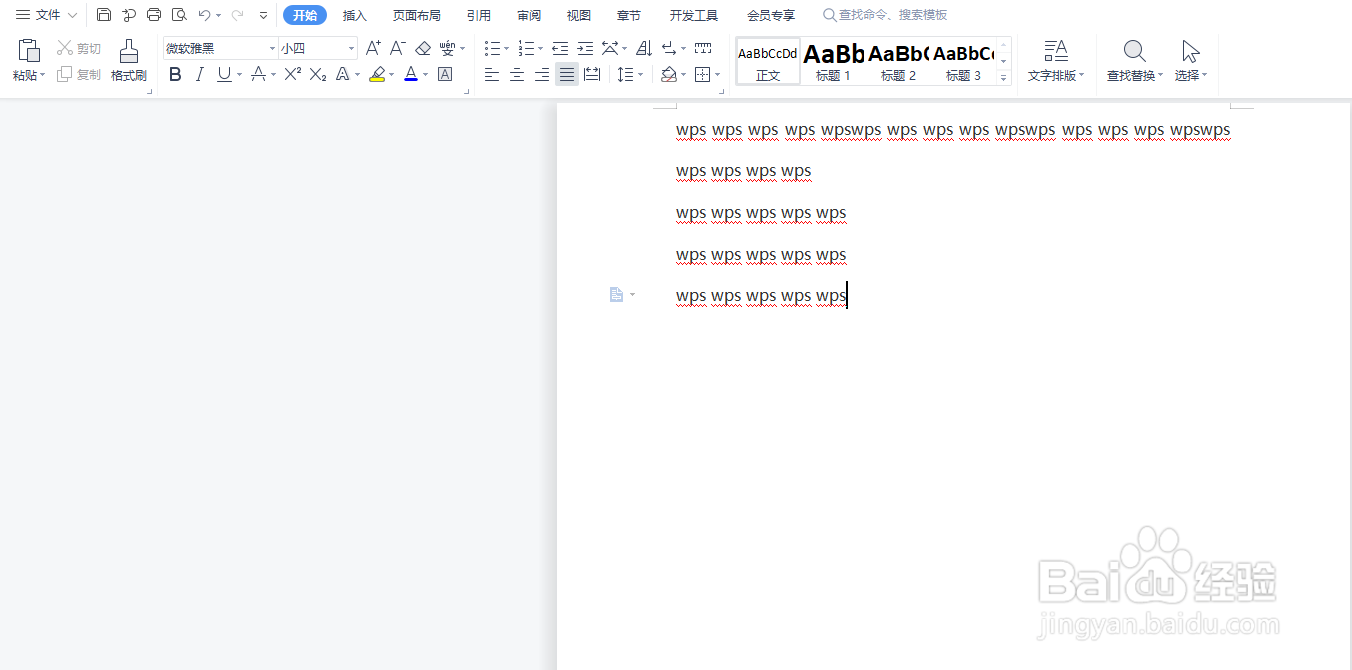1352x670 pixels.
Task: Decrease paragraph indent
Action: [x=560, y=48]
